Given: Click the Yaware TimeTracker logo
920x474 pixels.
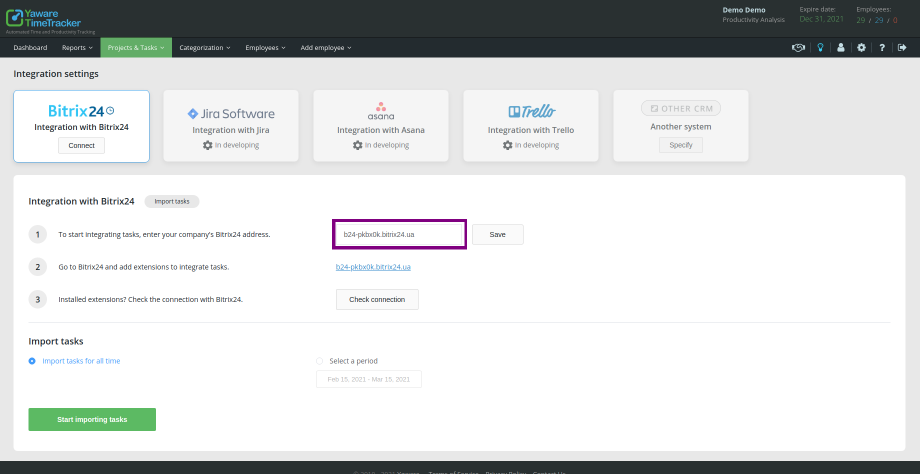Looking at the screenshot, I should tap(44, 18).
